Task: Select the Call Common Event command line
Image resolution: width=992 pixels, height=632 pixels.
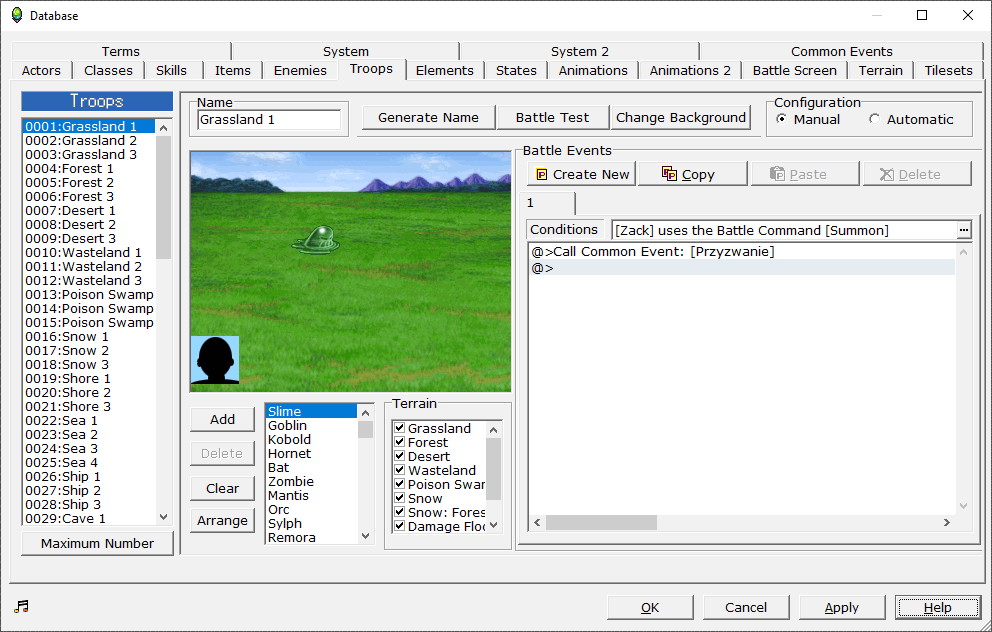Action: click(x=742, y=251)
